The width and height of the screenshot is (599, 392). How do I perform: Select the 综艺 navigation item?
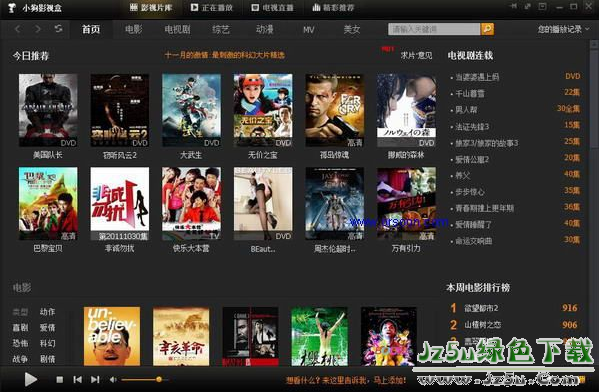(x=221, y=29)
